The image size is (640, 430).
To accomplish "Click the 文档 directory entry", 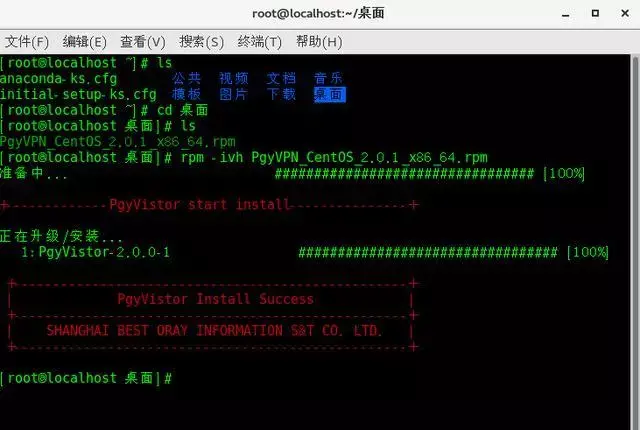I will point(281,78).
